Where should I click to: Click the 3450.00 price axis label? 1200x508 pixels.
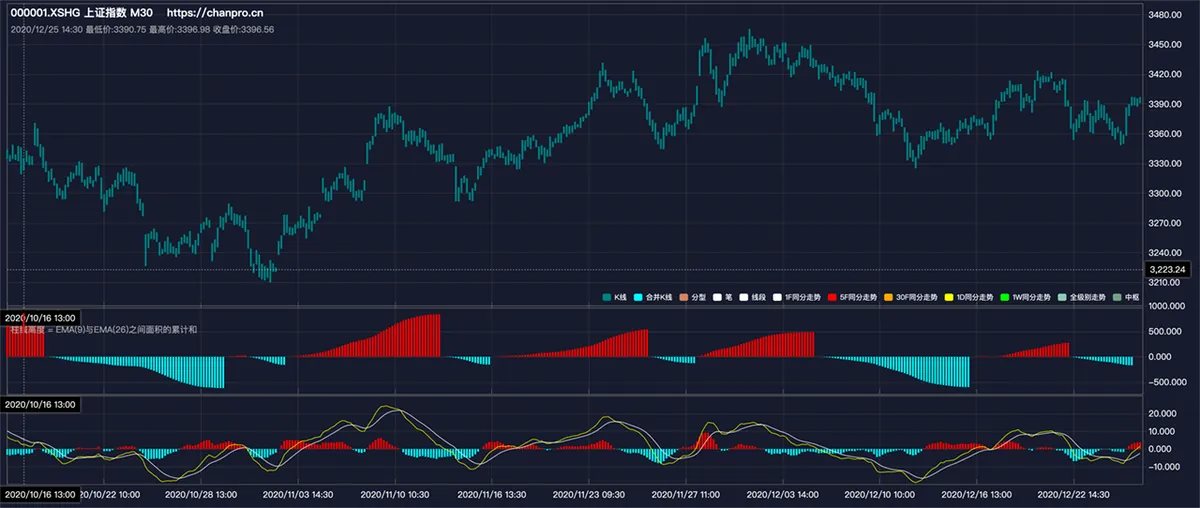1166,45
